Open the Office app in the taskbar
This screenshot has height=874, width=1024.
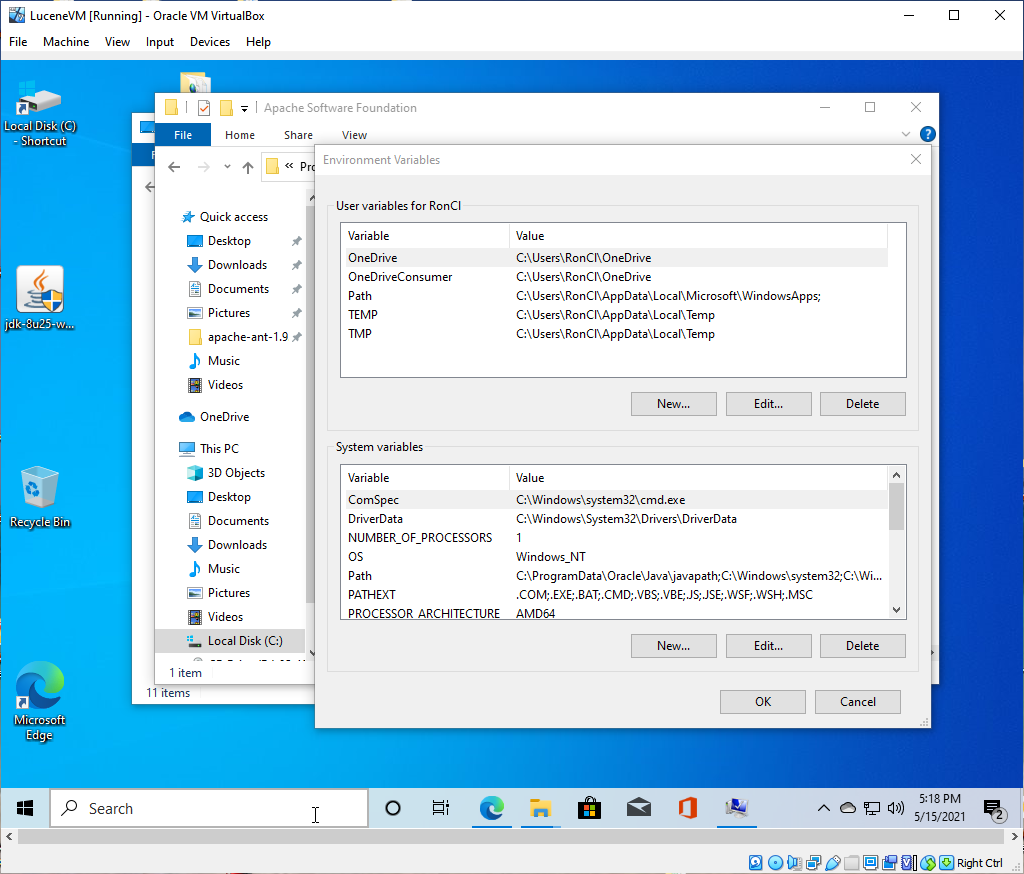pyautogui.click(x=687, y=808)
